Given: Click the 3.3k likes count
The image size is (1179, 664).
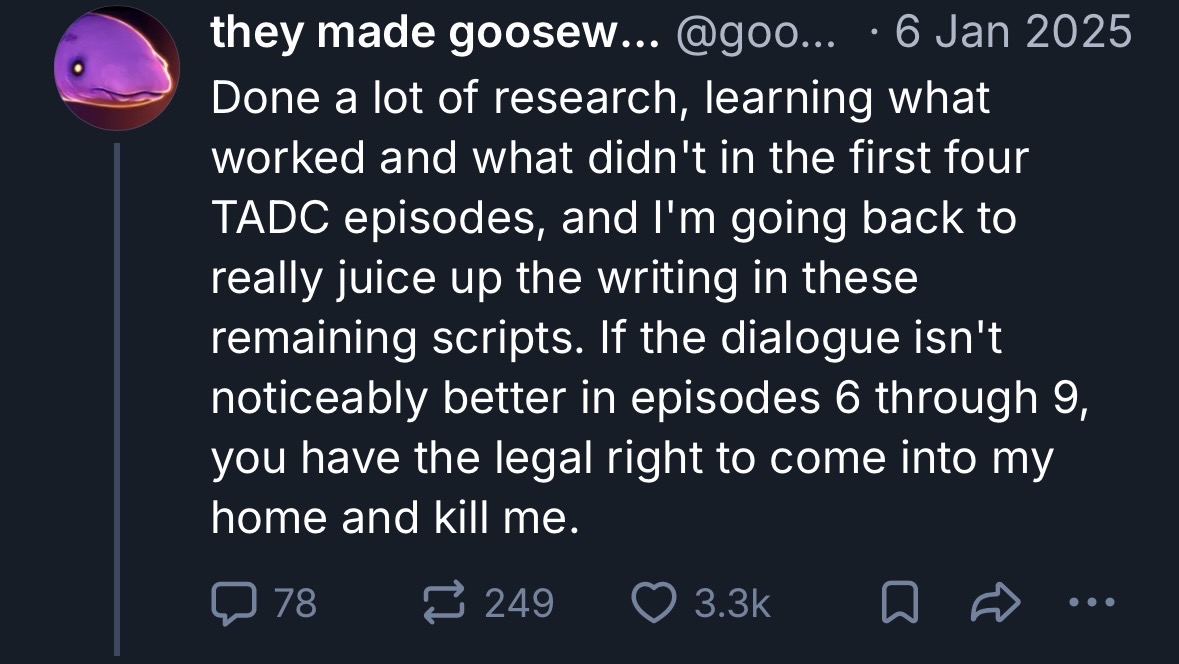Looking at the screenshot, I should click(x=732, y=603).
